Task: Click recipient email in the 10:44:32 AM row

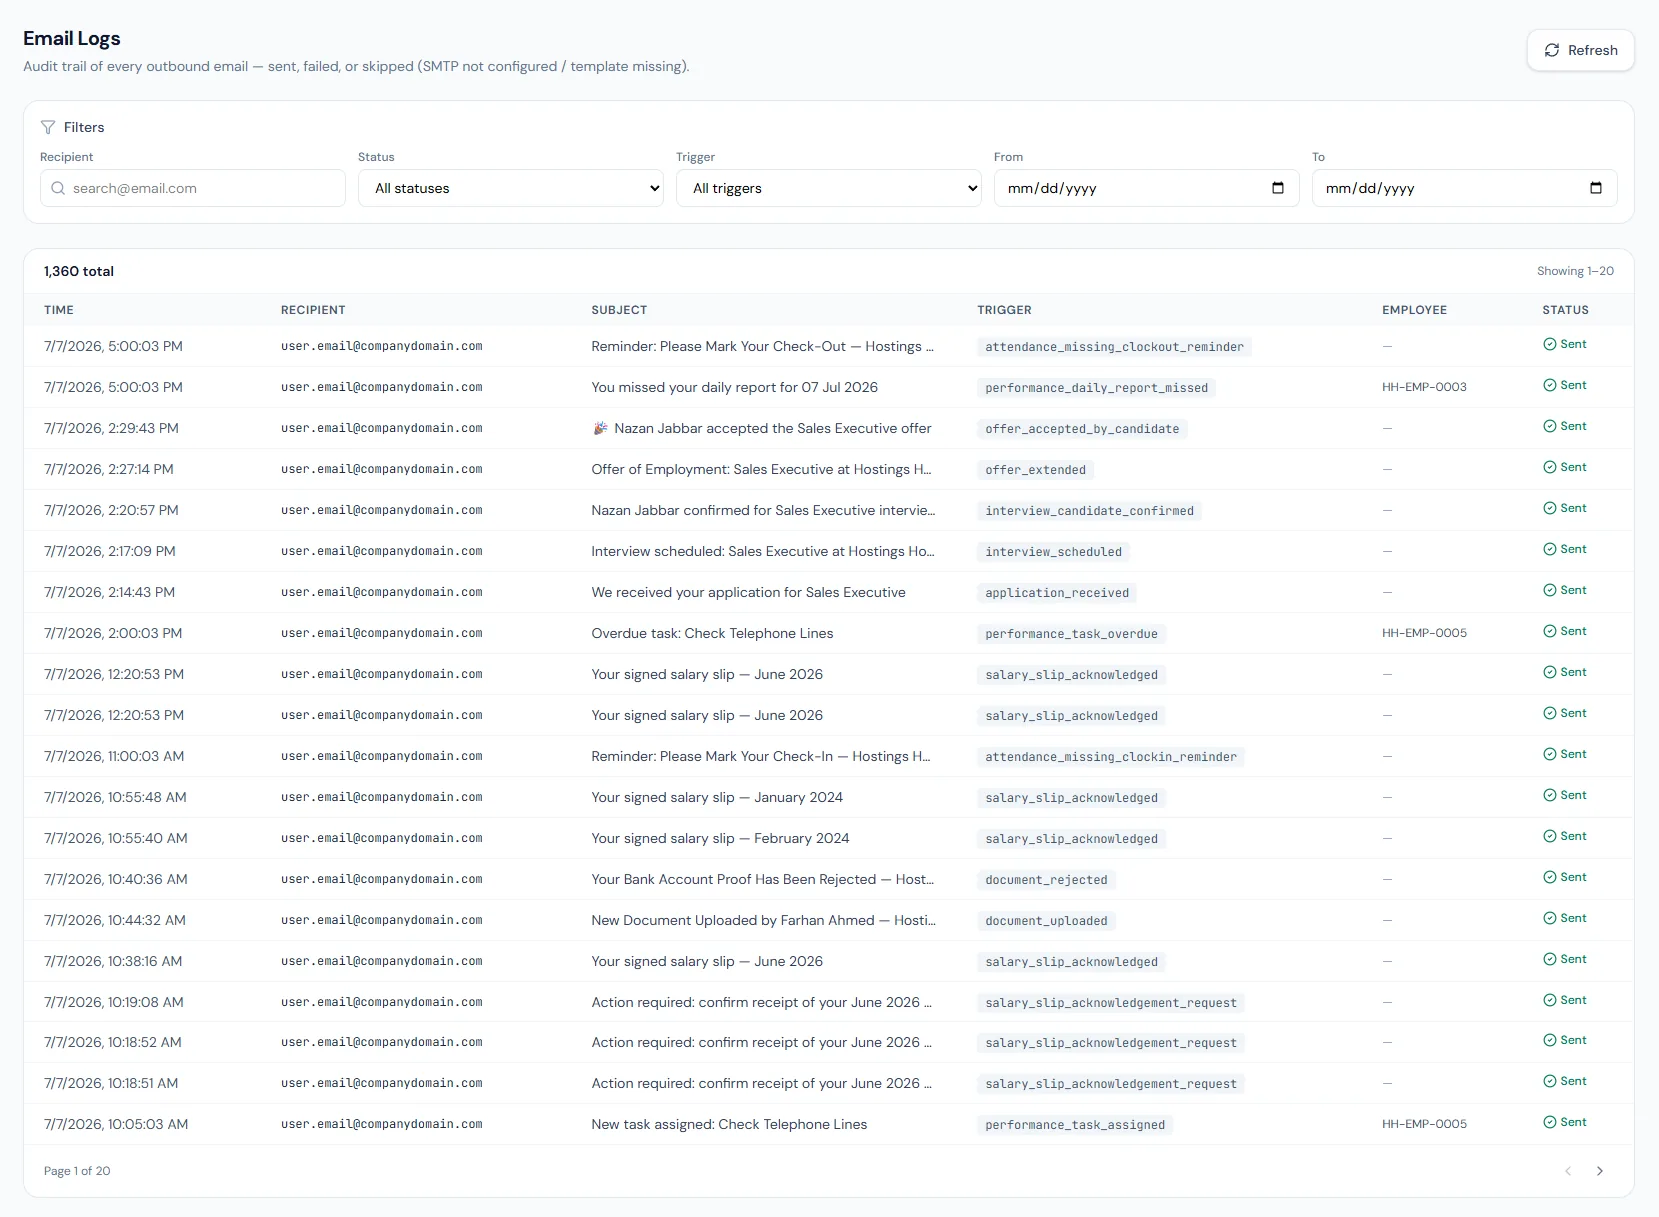Action: [382, 920]
